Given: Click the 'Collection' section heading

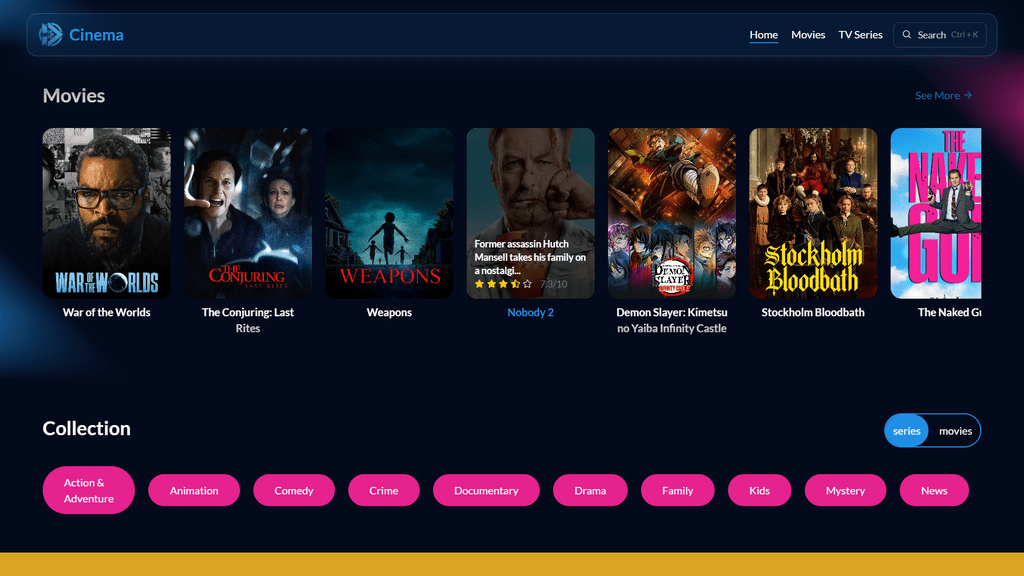Looking at the screenshot, I should pyautogui.click(x=86, y=428).
